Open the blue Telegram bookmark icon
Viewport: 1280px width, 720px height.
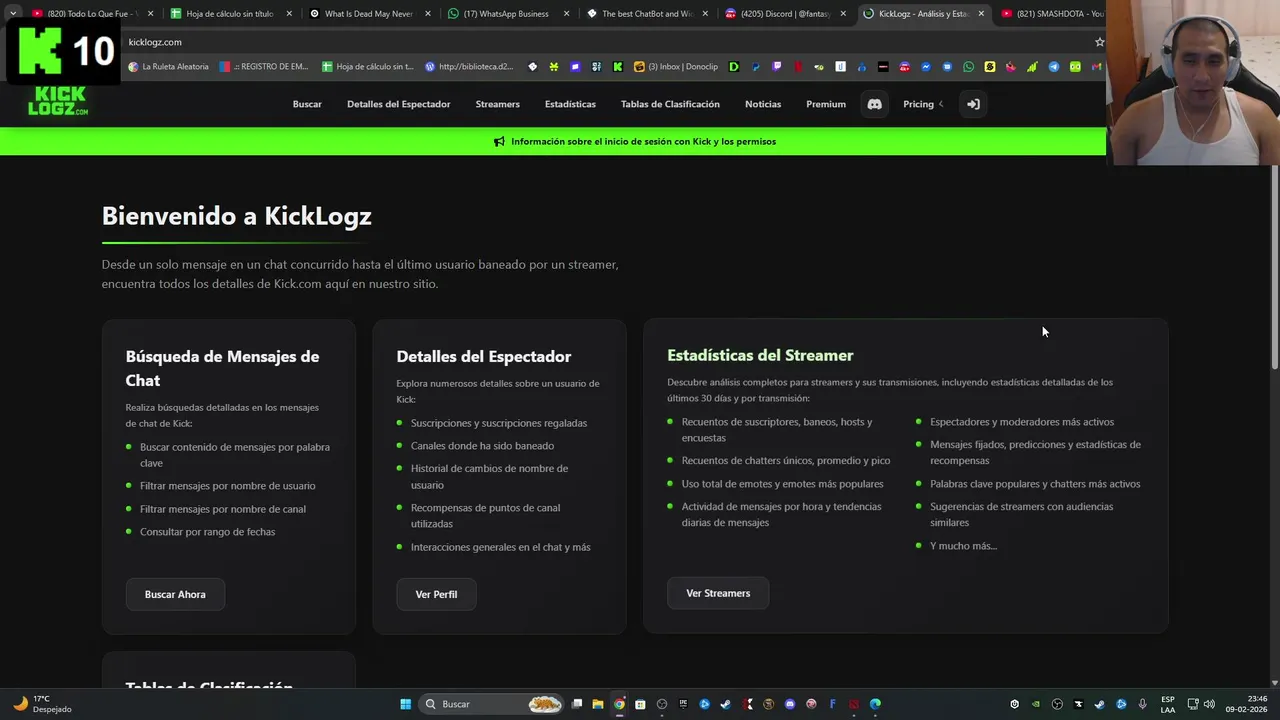pyautogui.click(x=1053, y=67)
